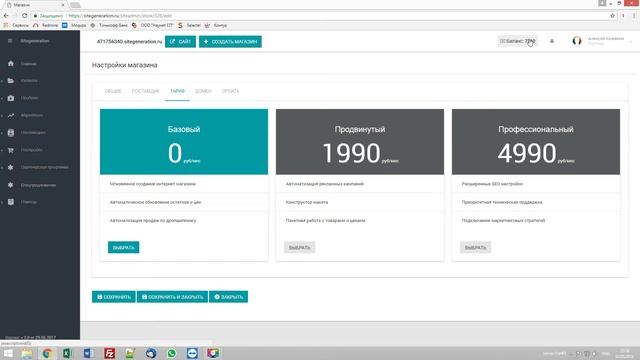The width and height of the screenshot is (640, 360).
Task: Close the Магазин browser tab
Action: click(63, 5)
